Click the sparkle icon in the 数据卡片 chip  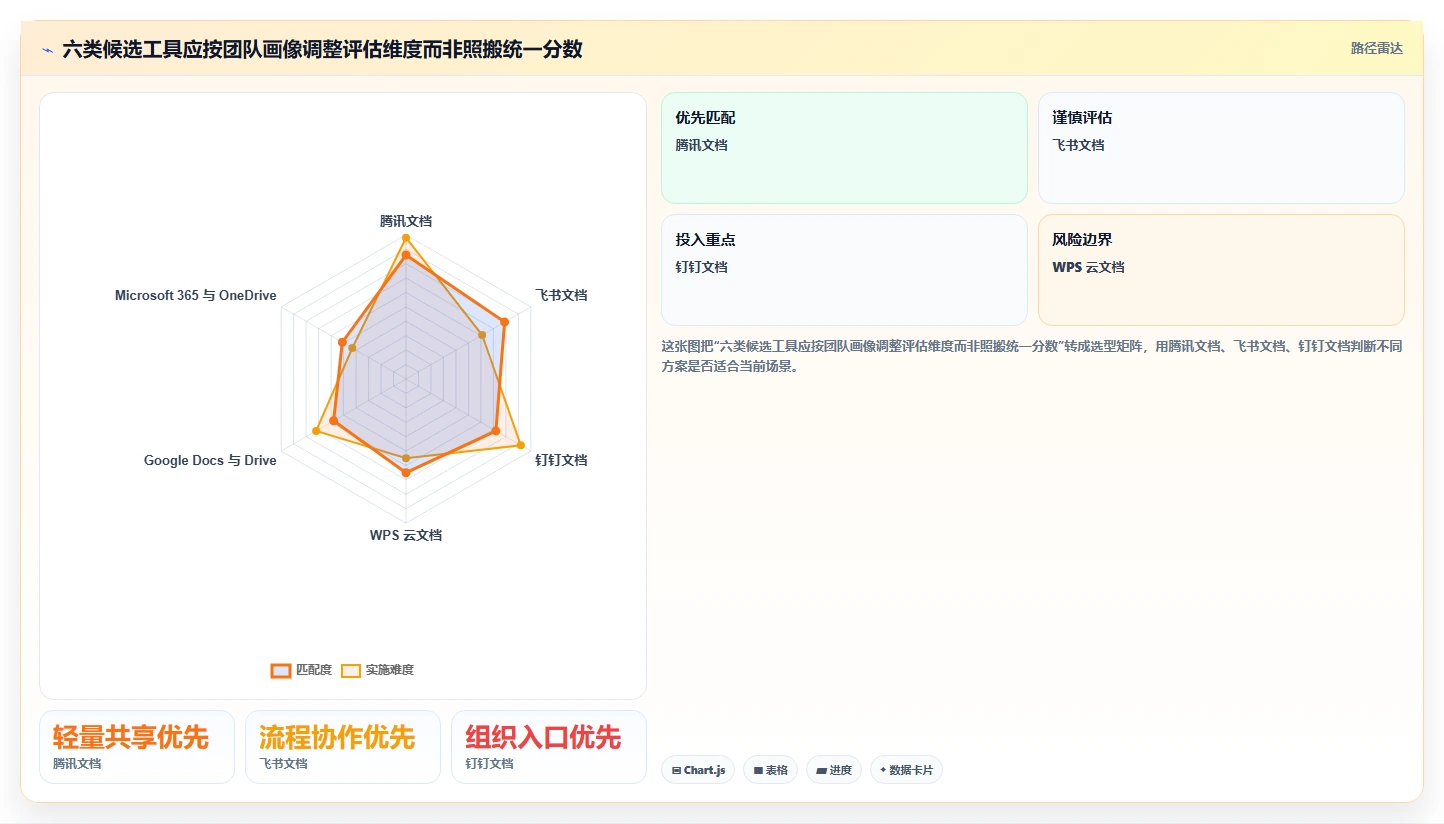[883, 770]
